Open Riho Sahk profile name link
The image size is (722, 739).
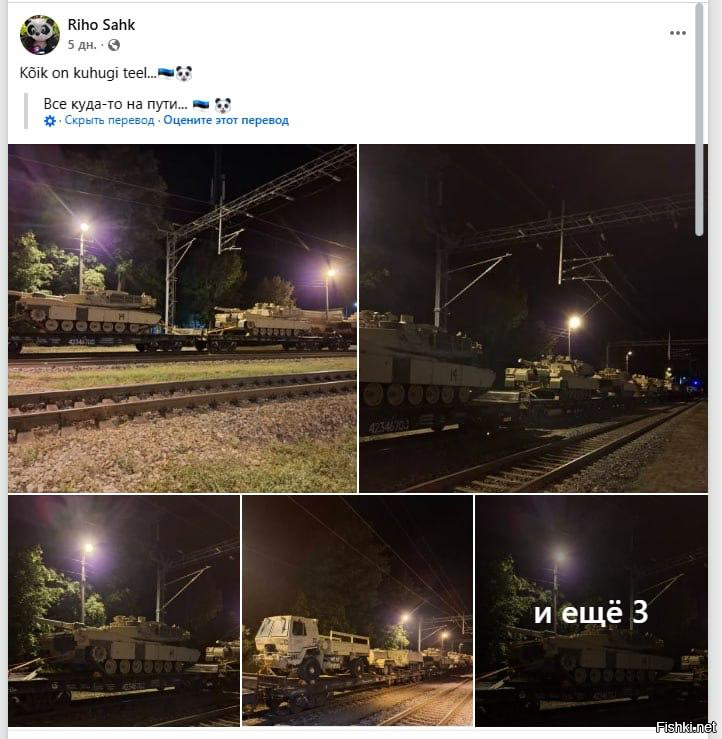[101, 25]
